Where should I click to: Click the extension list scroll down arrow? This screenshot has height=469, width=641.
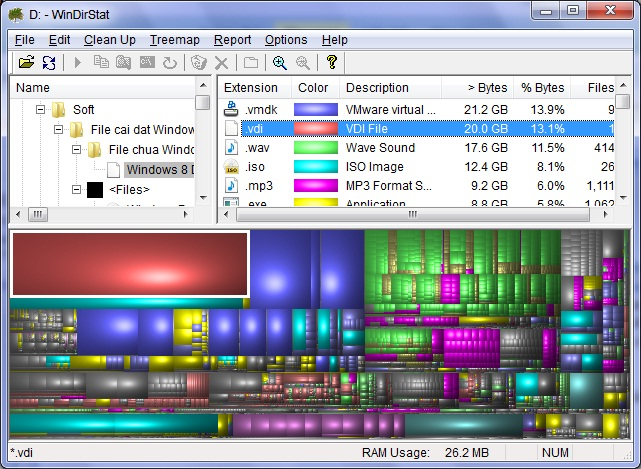pyautogui.click(x=623, y=198)
